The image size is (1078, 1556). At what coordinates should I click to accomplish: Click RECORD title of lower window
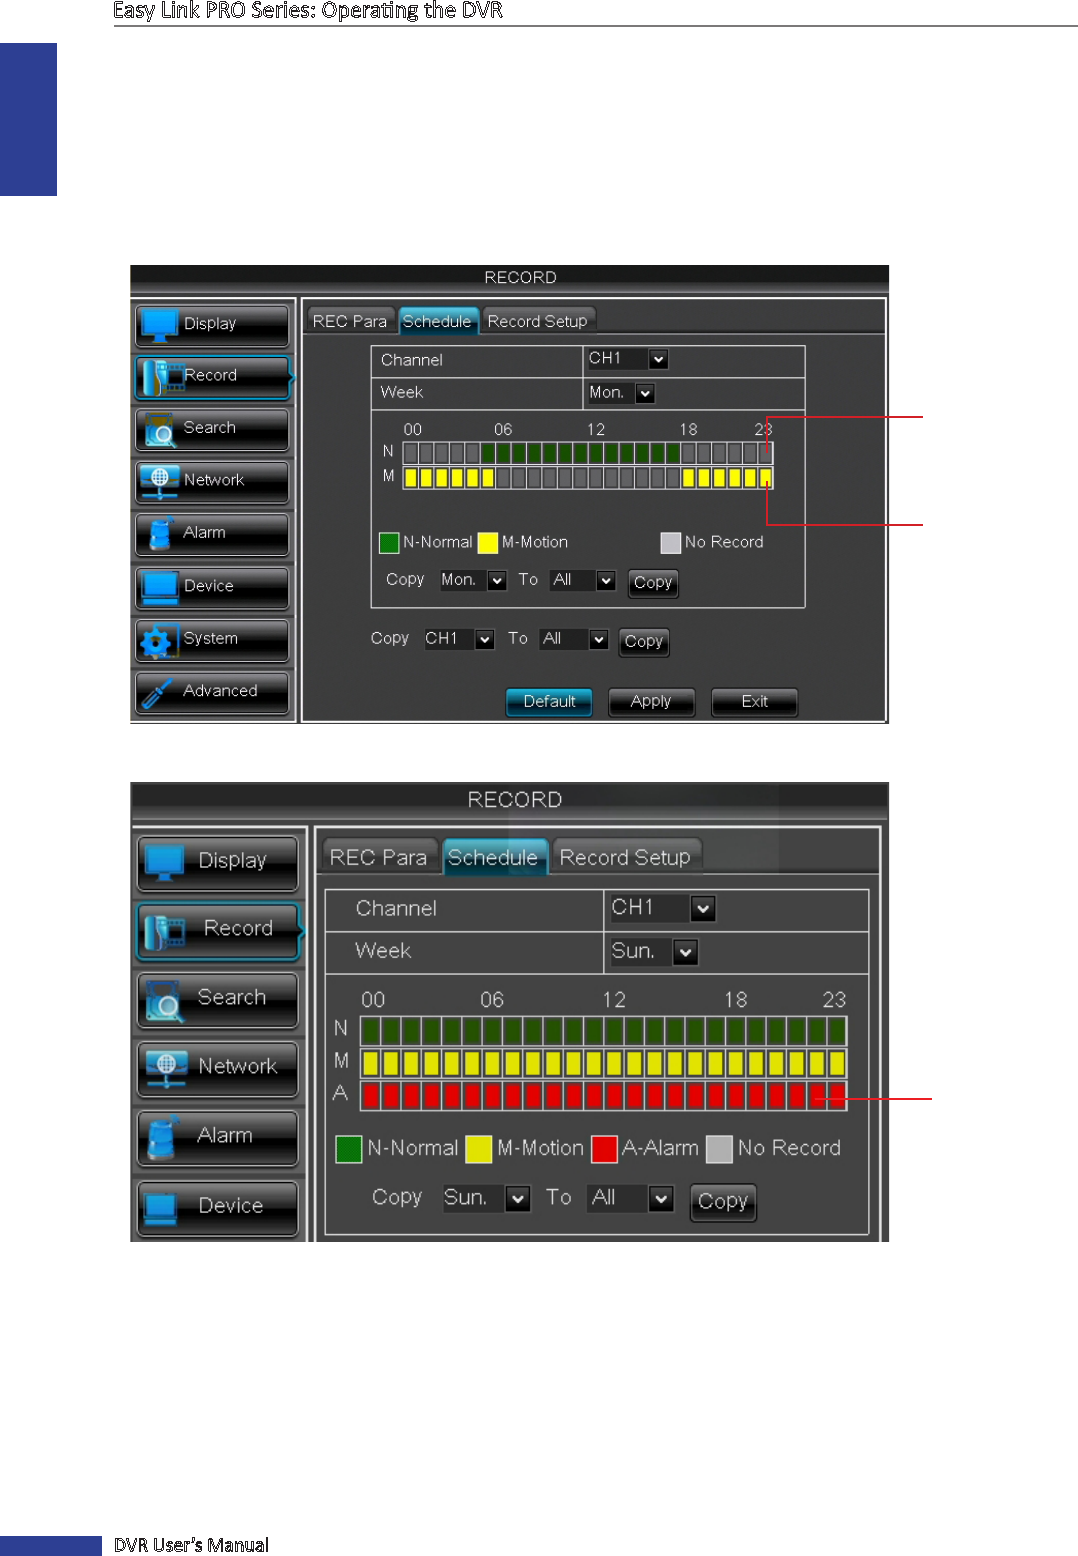pyautogui.click(x=514, y=800)
